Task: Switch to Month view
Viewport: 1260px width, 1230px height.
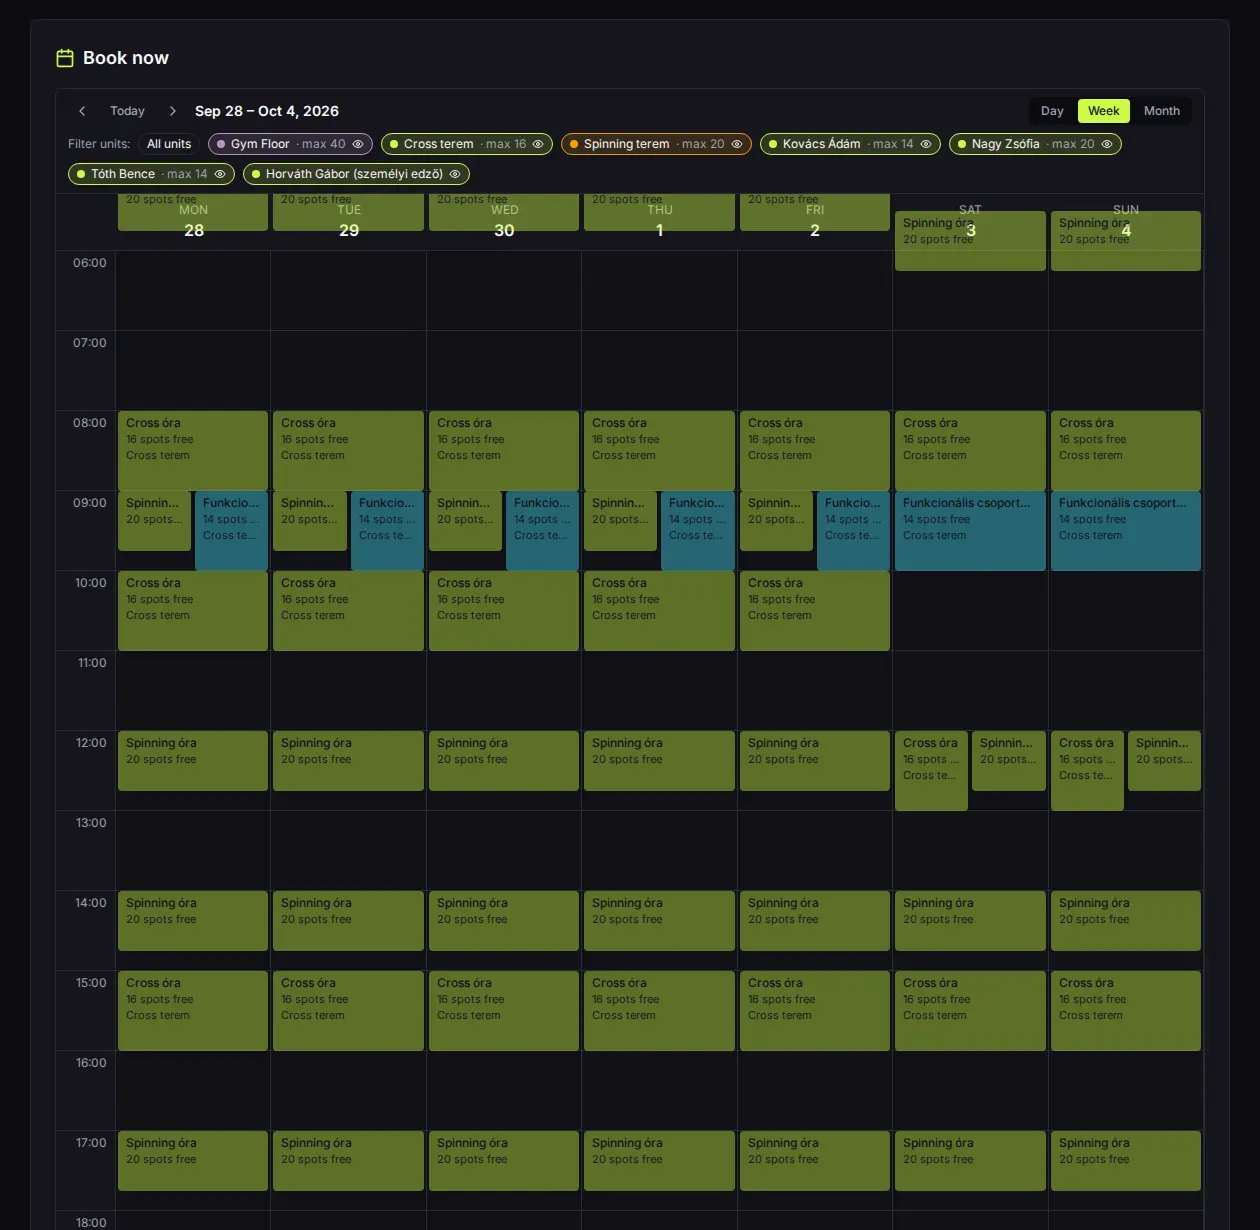Action: (x=1162, y=111)
